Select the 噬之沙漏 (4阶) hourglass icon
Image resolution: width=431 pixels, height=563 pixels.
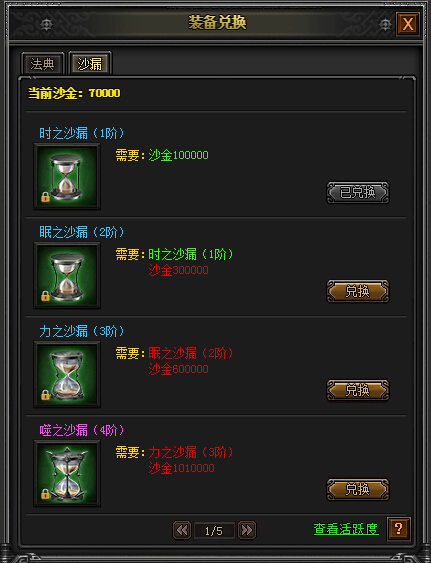(67, 473)
